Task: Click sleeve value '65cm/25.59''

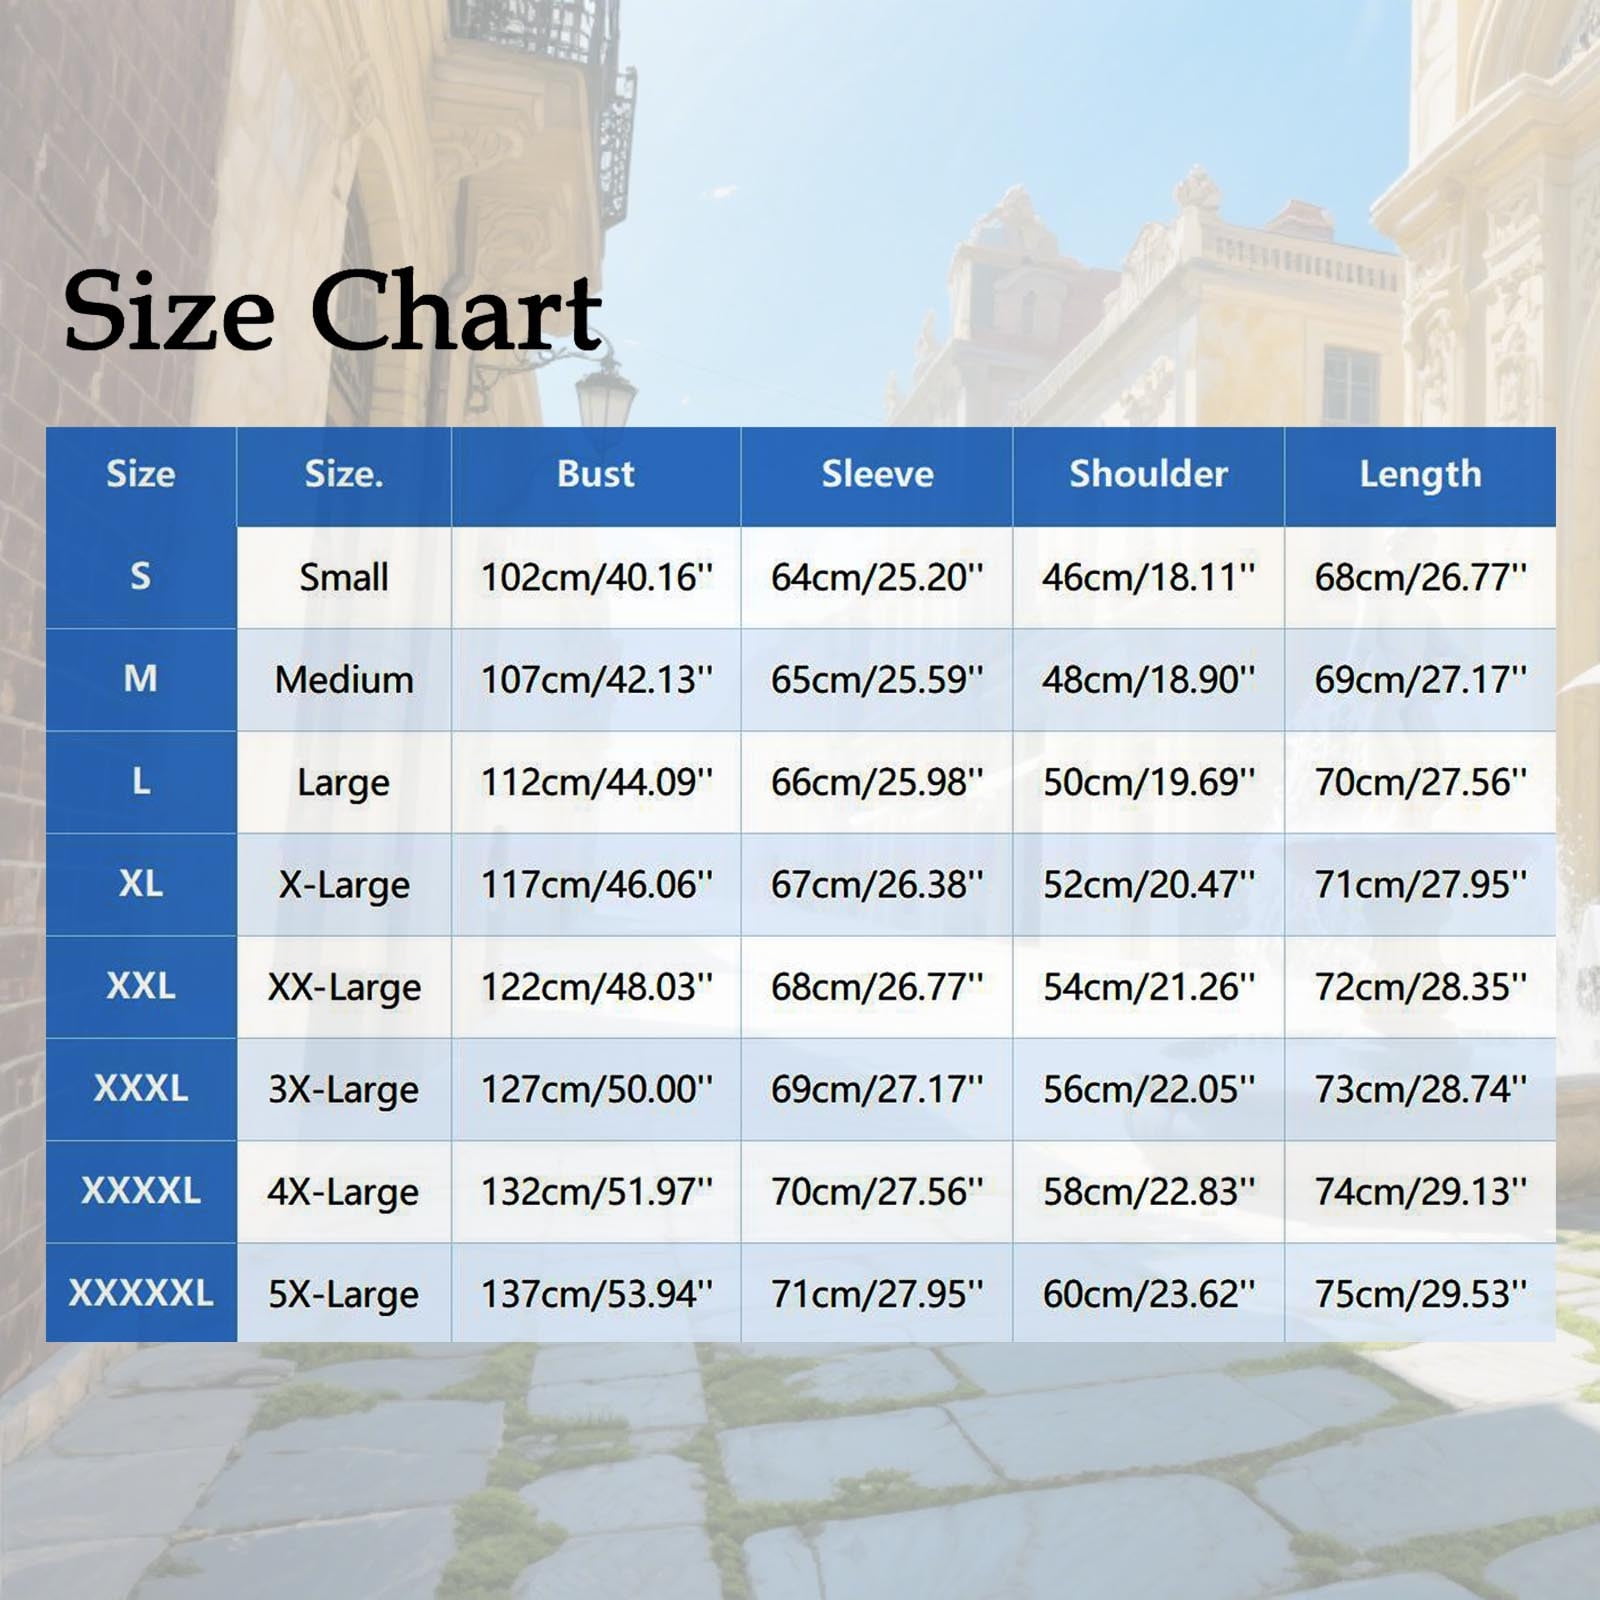Action: 877,680
